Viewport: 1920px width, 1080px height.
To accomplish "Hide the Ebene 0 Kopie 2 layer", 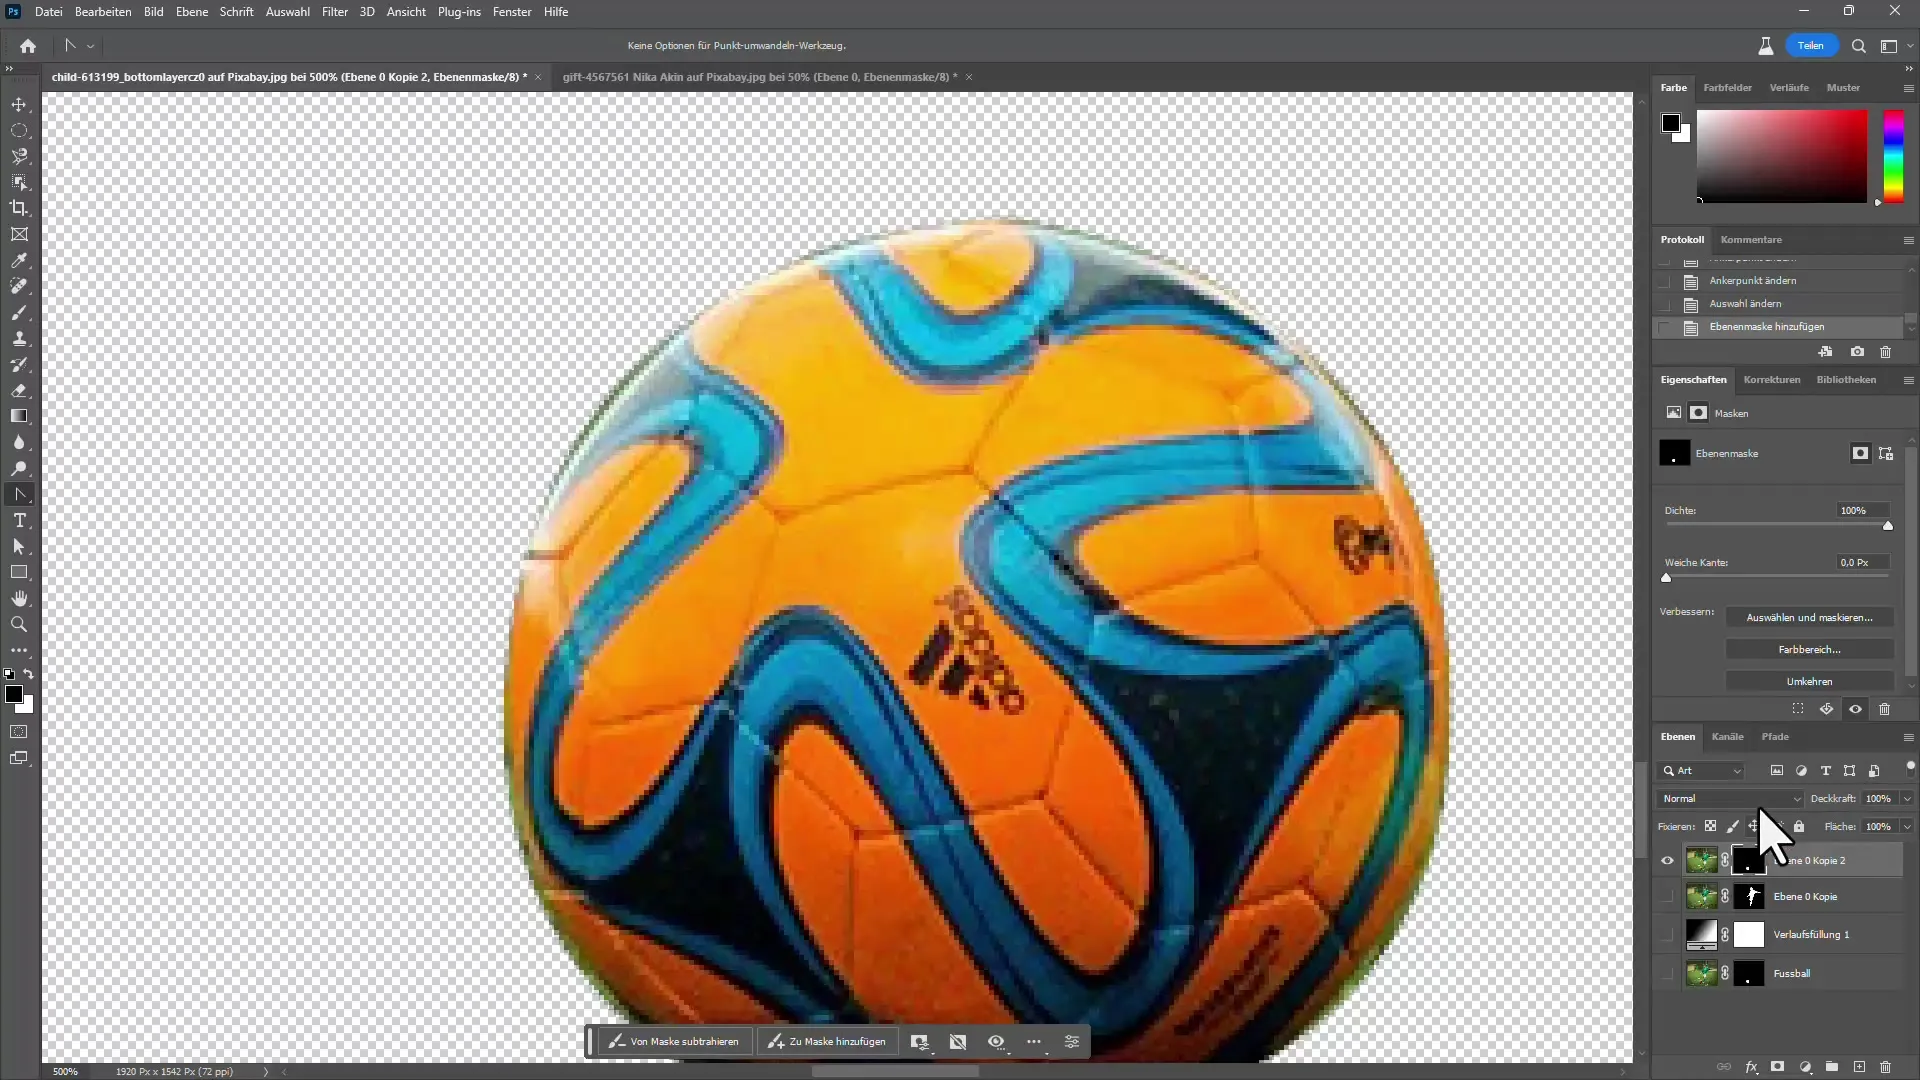I will 1667,861.
